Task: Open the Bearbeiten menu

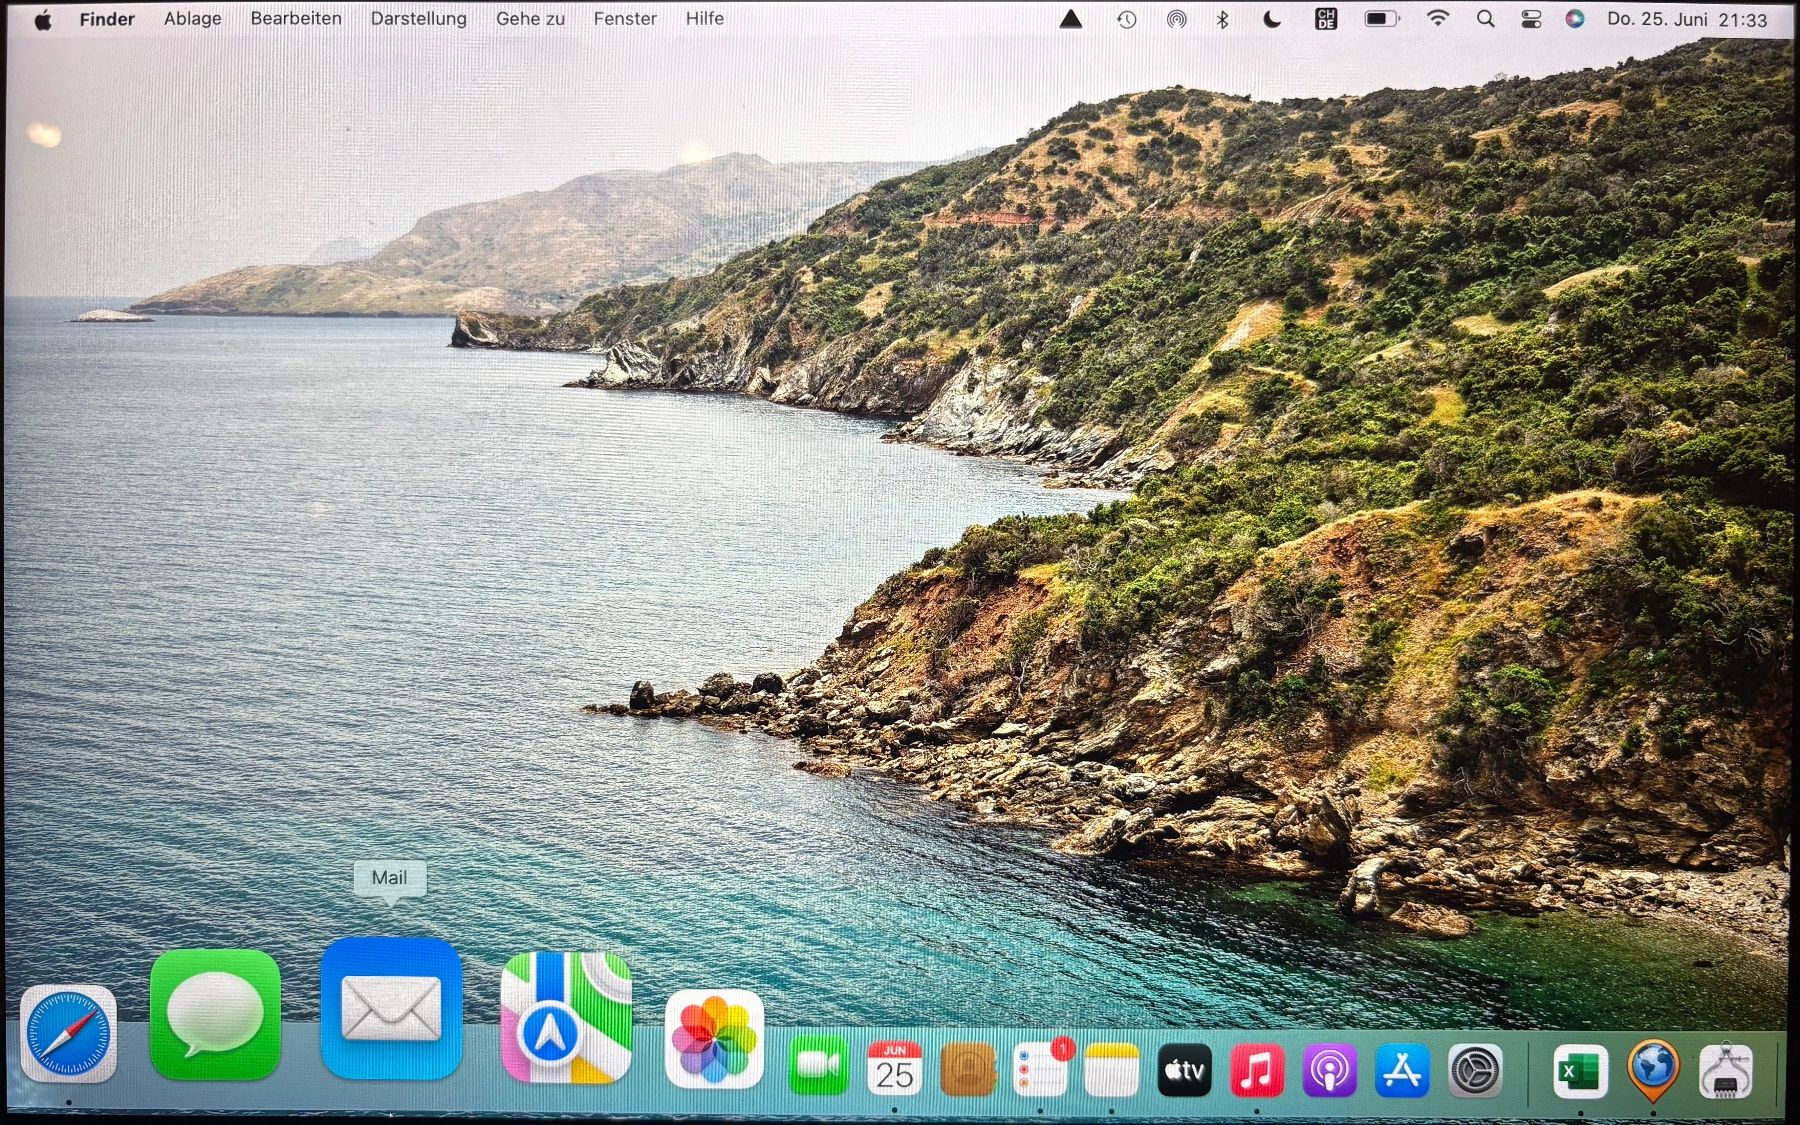Action: pos(296,19)
